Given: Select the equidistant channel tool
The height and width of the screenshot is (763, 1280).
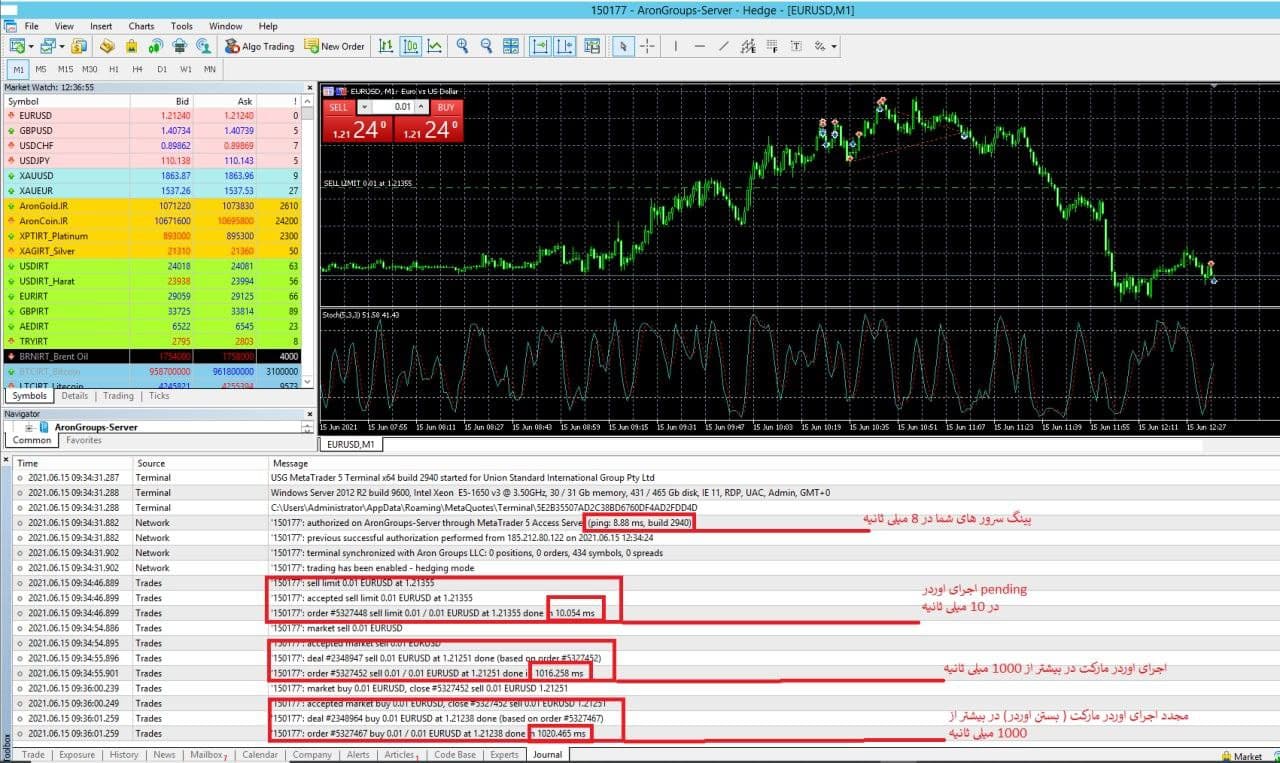Looking at the screenshot, I should [748, 46].
